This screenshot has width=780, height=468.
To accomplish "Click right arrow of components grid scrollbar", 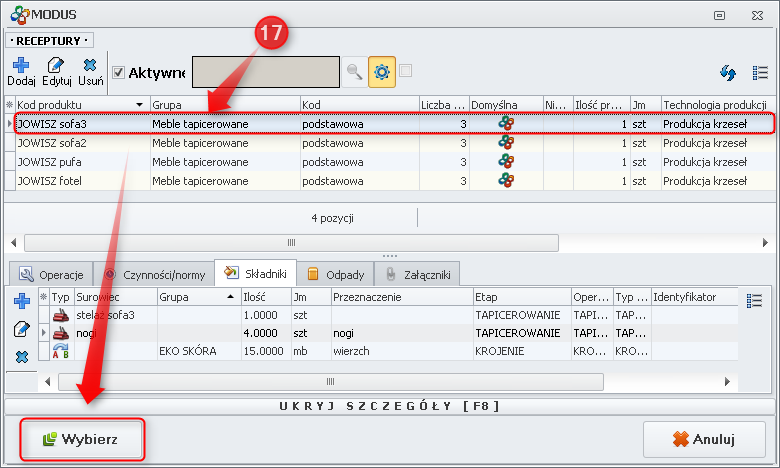I will click(727, 381).
